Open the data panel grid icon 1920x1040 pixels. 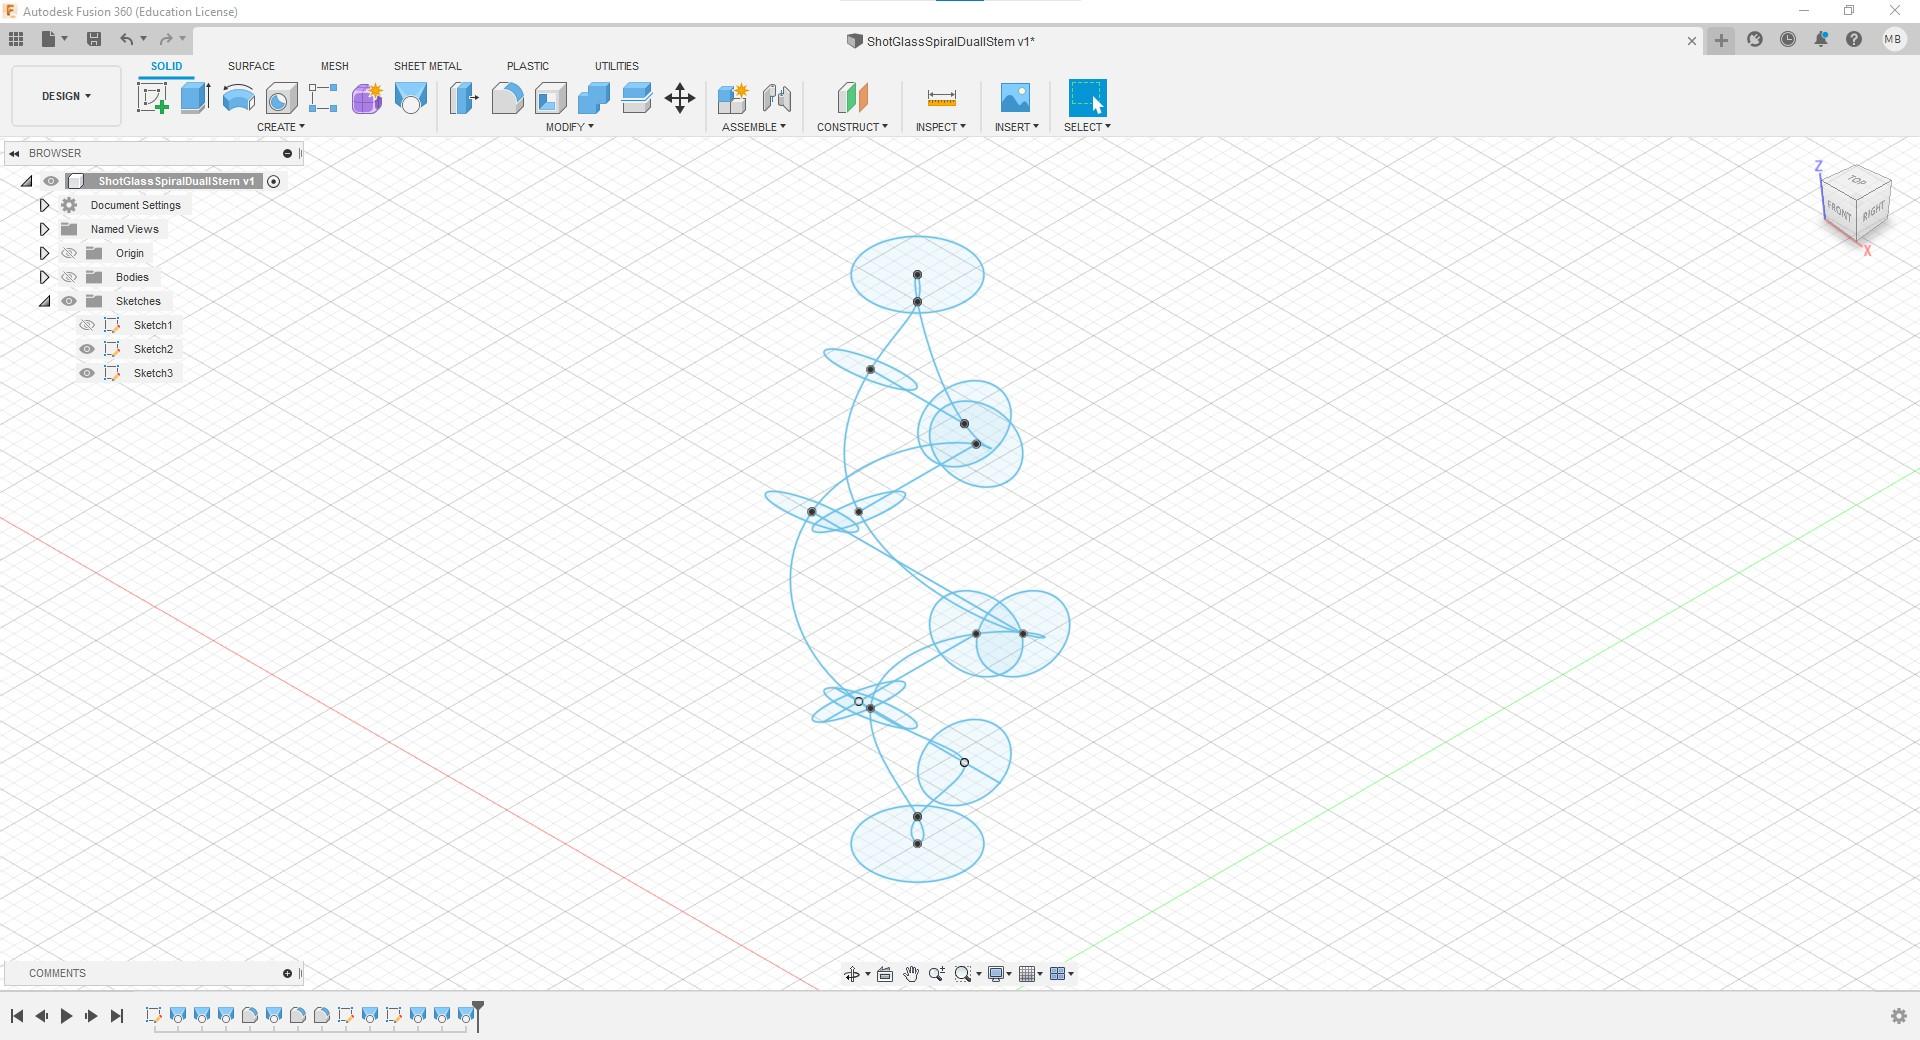tap(16, 39)
